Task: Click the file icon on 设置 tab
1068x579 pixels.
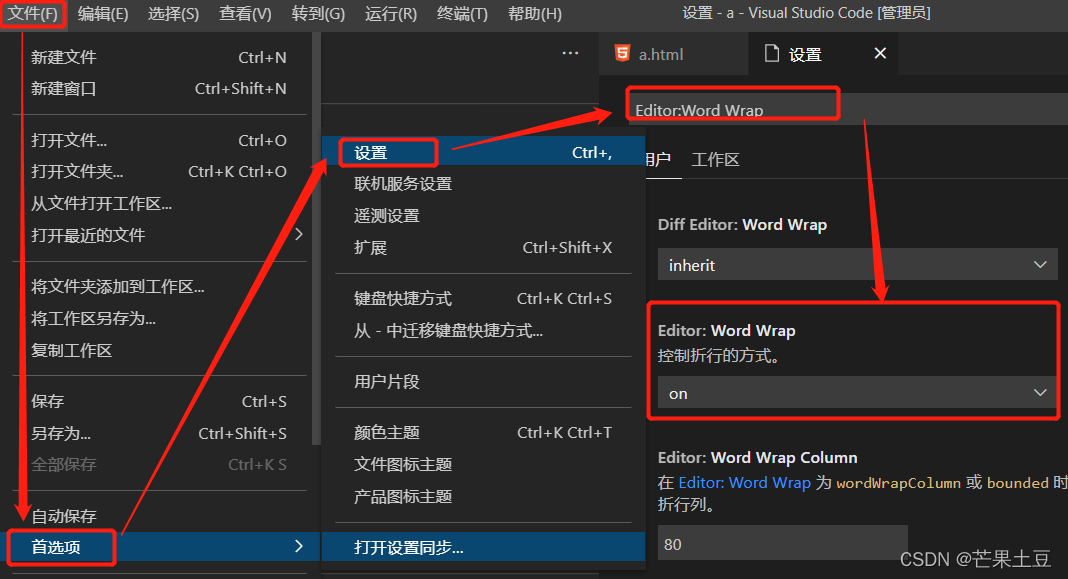Action: coord(772,53)
